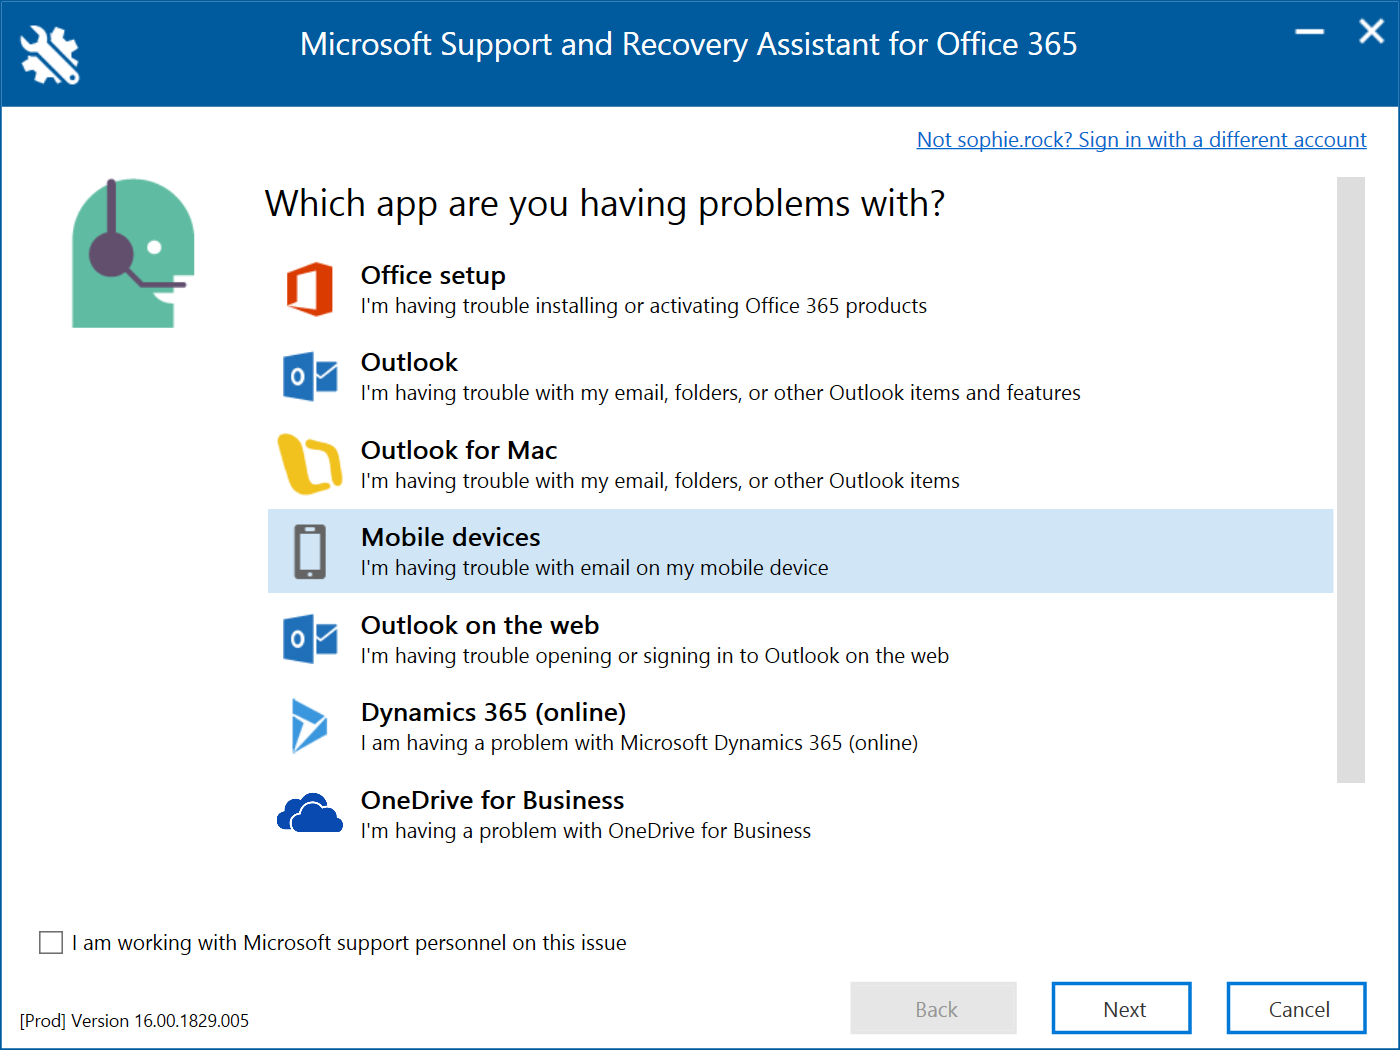Click the Outlook envelope icon
Viewport: 1400px width, 1050px height.
[x=310, y=377]
